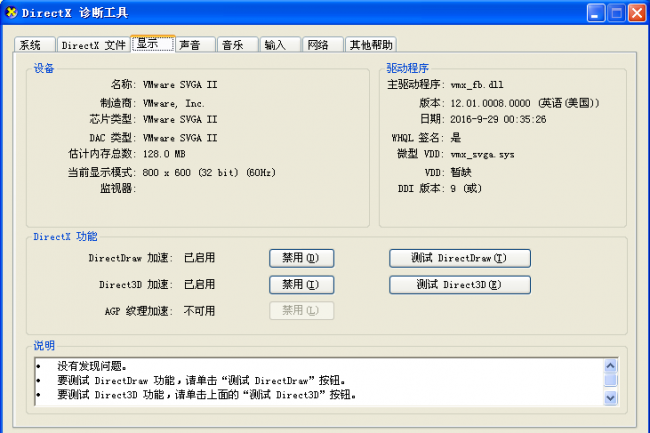
Task: Open the 网络 tab
Action: point(323,45)
